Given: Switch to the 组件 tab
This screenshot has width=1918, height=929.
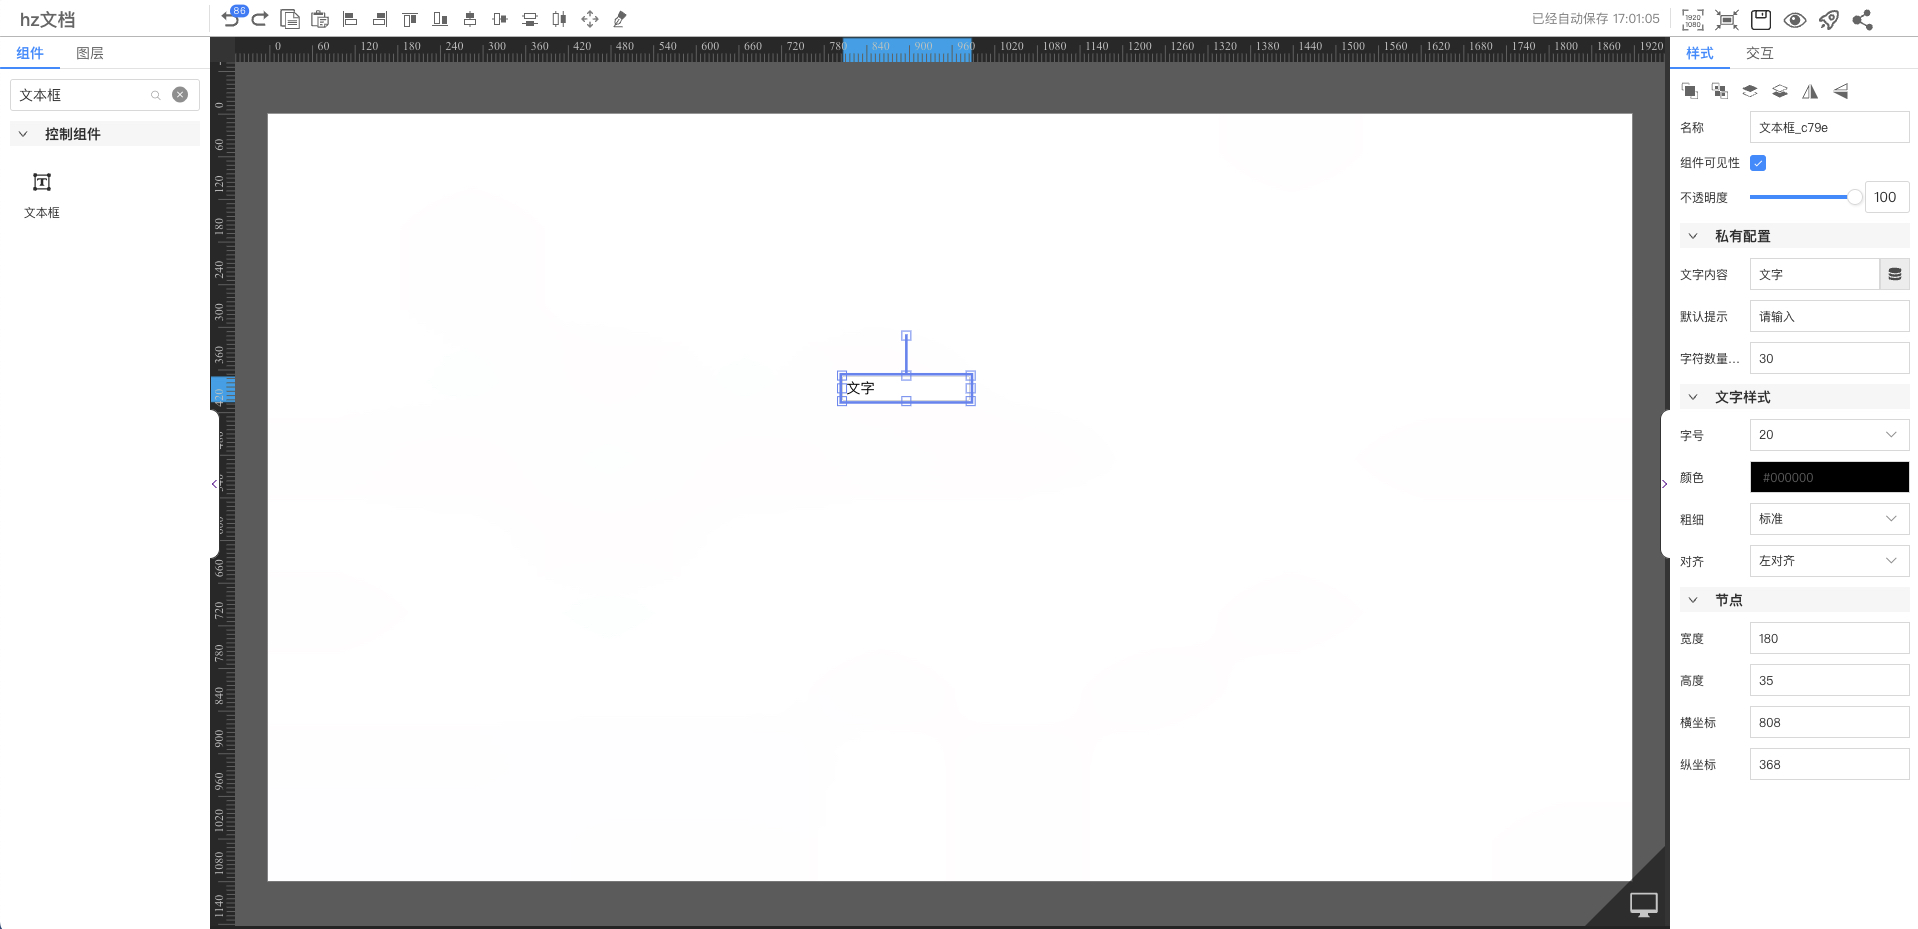Looking at the screenshot, I should 30,53.
